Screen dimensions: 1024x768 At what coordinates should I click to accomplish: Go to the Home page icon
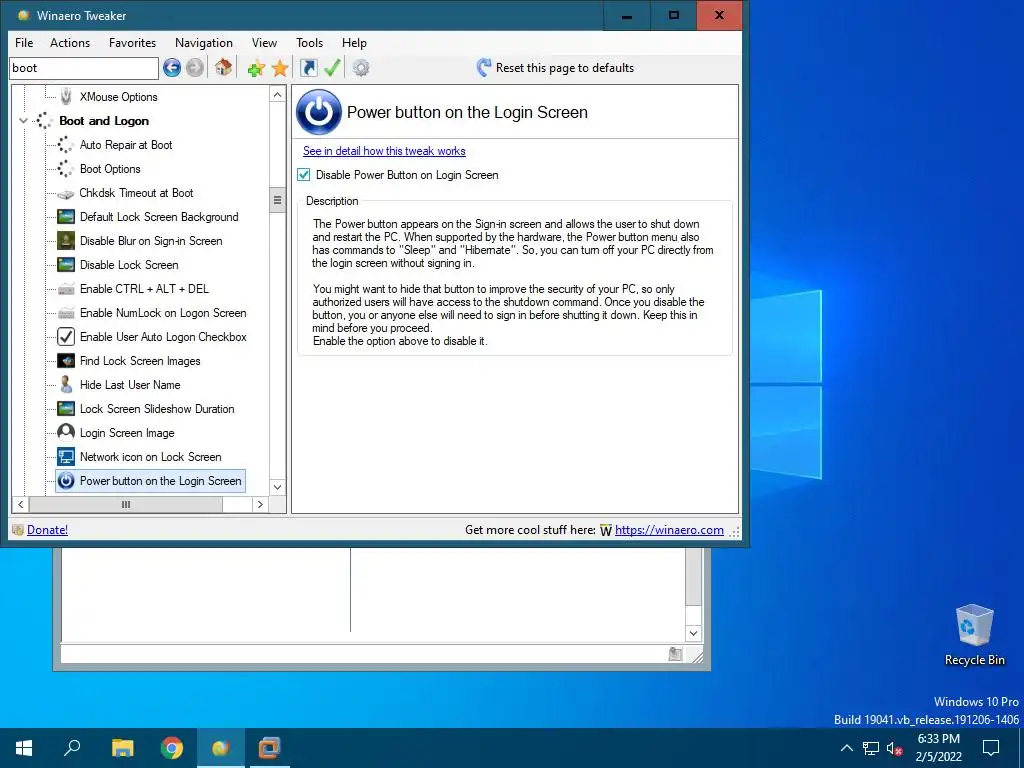223,67
